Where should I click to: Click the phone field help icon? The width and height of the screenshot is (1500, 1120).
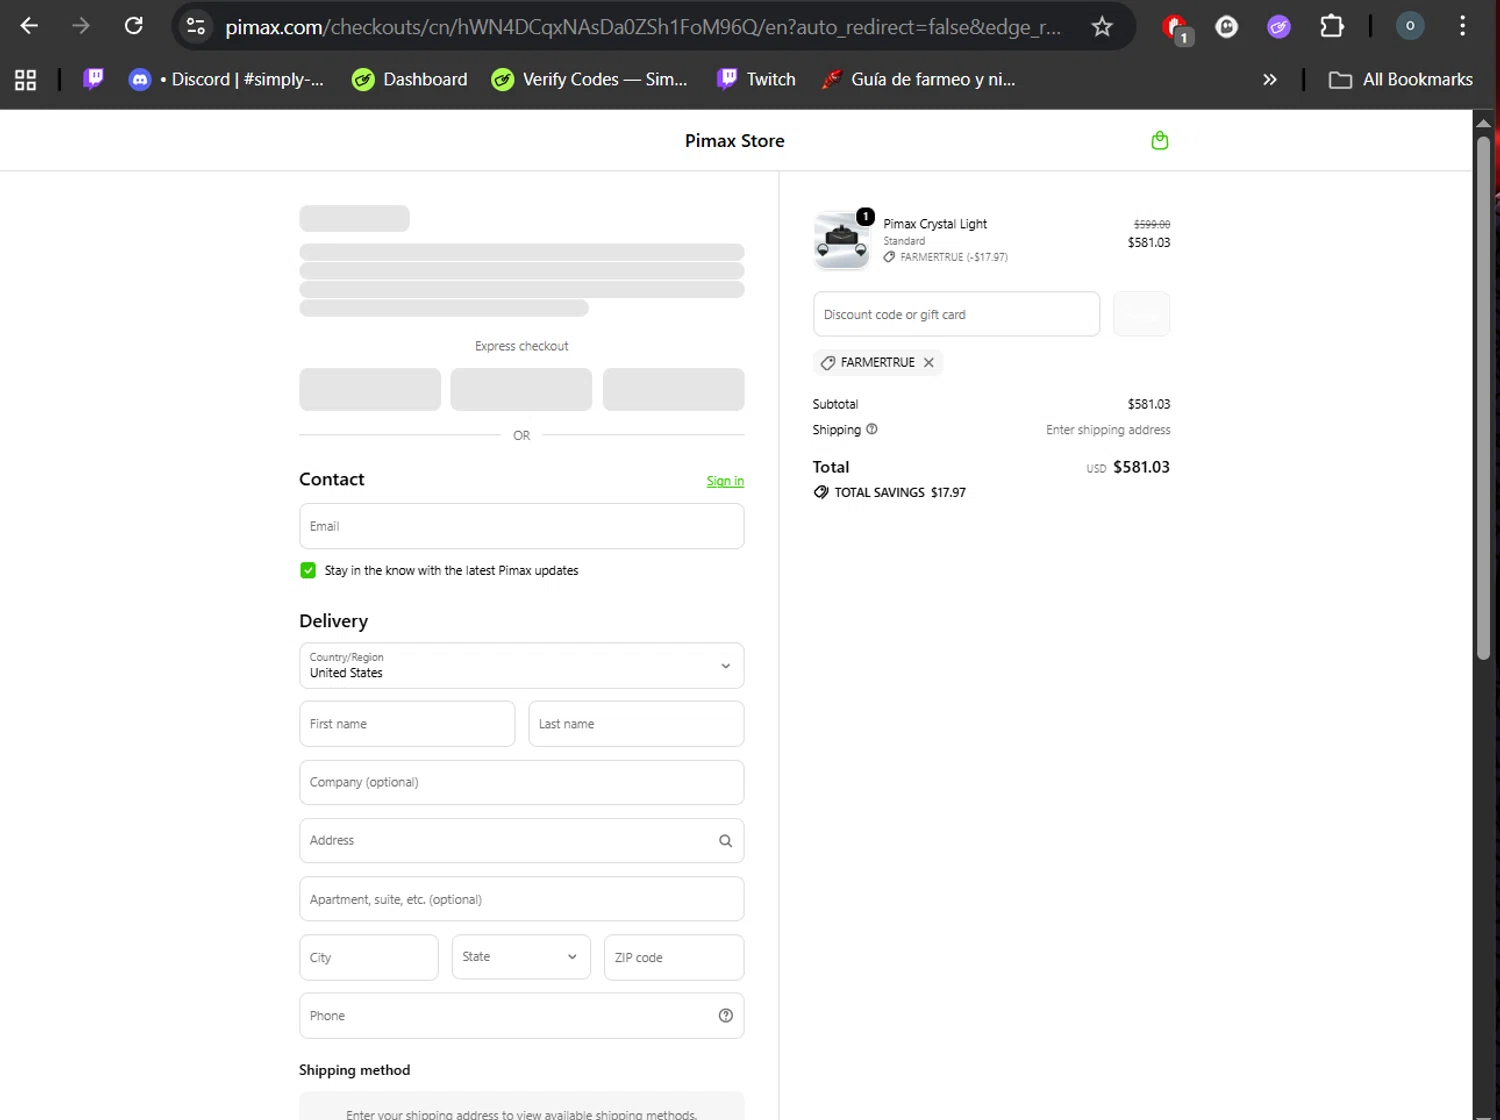click(x=726, y=1016)
